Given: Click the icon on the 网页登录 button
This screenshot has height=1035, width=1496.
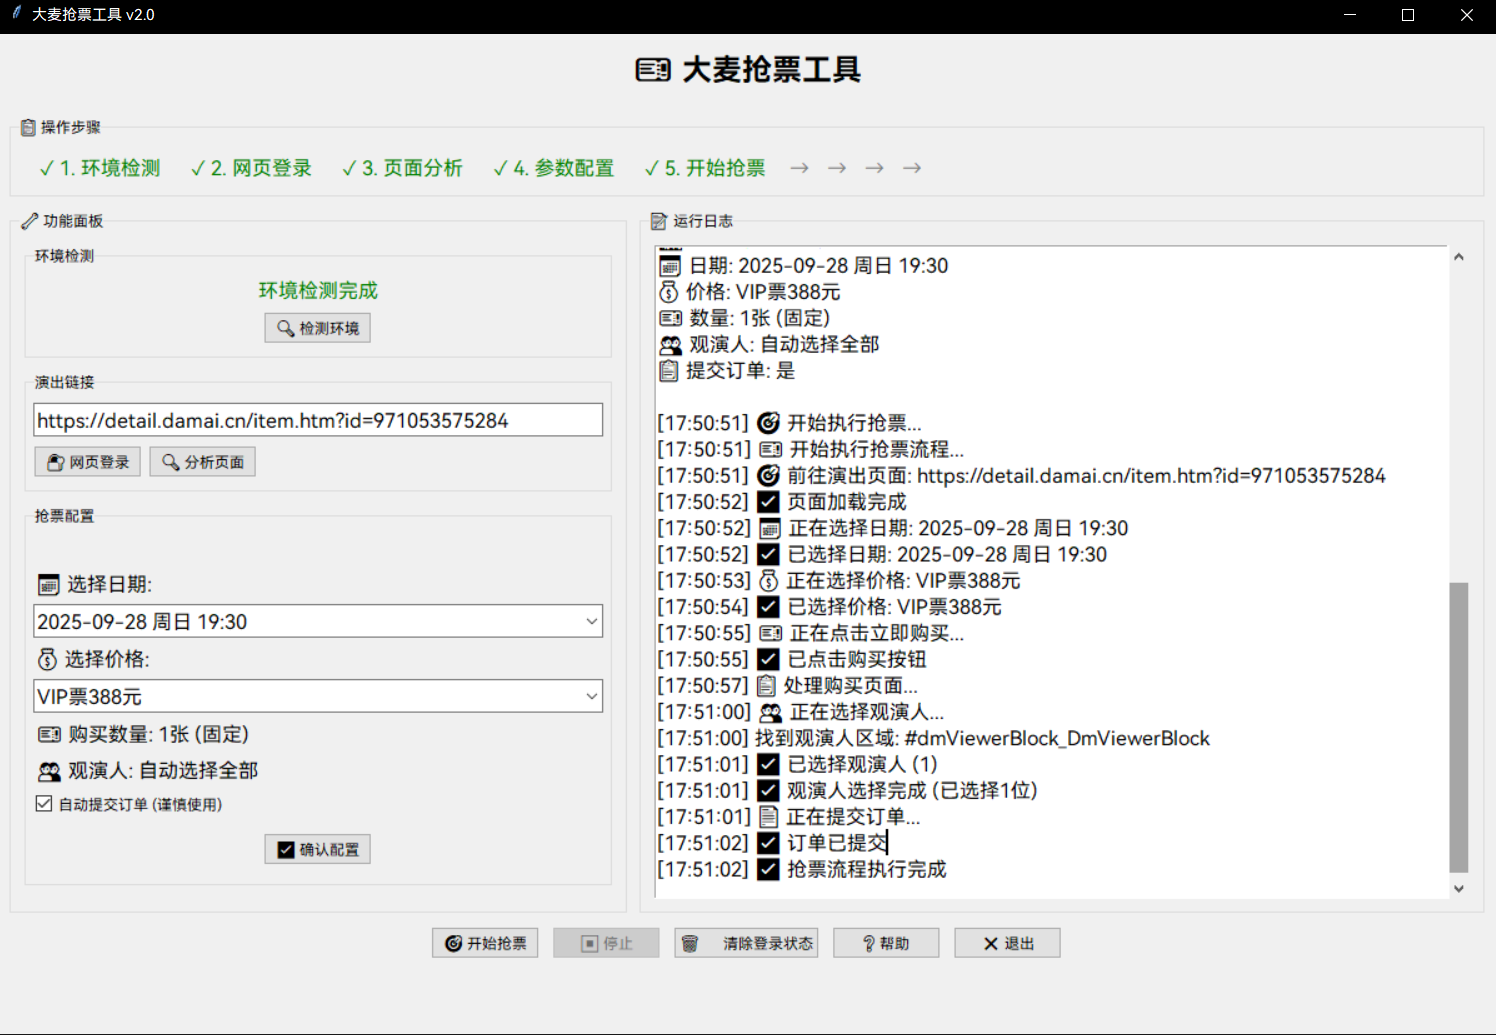Looking at the screenshot, I should tap(56, 463).
